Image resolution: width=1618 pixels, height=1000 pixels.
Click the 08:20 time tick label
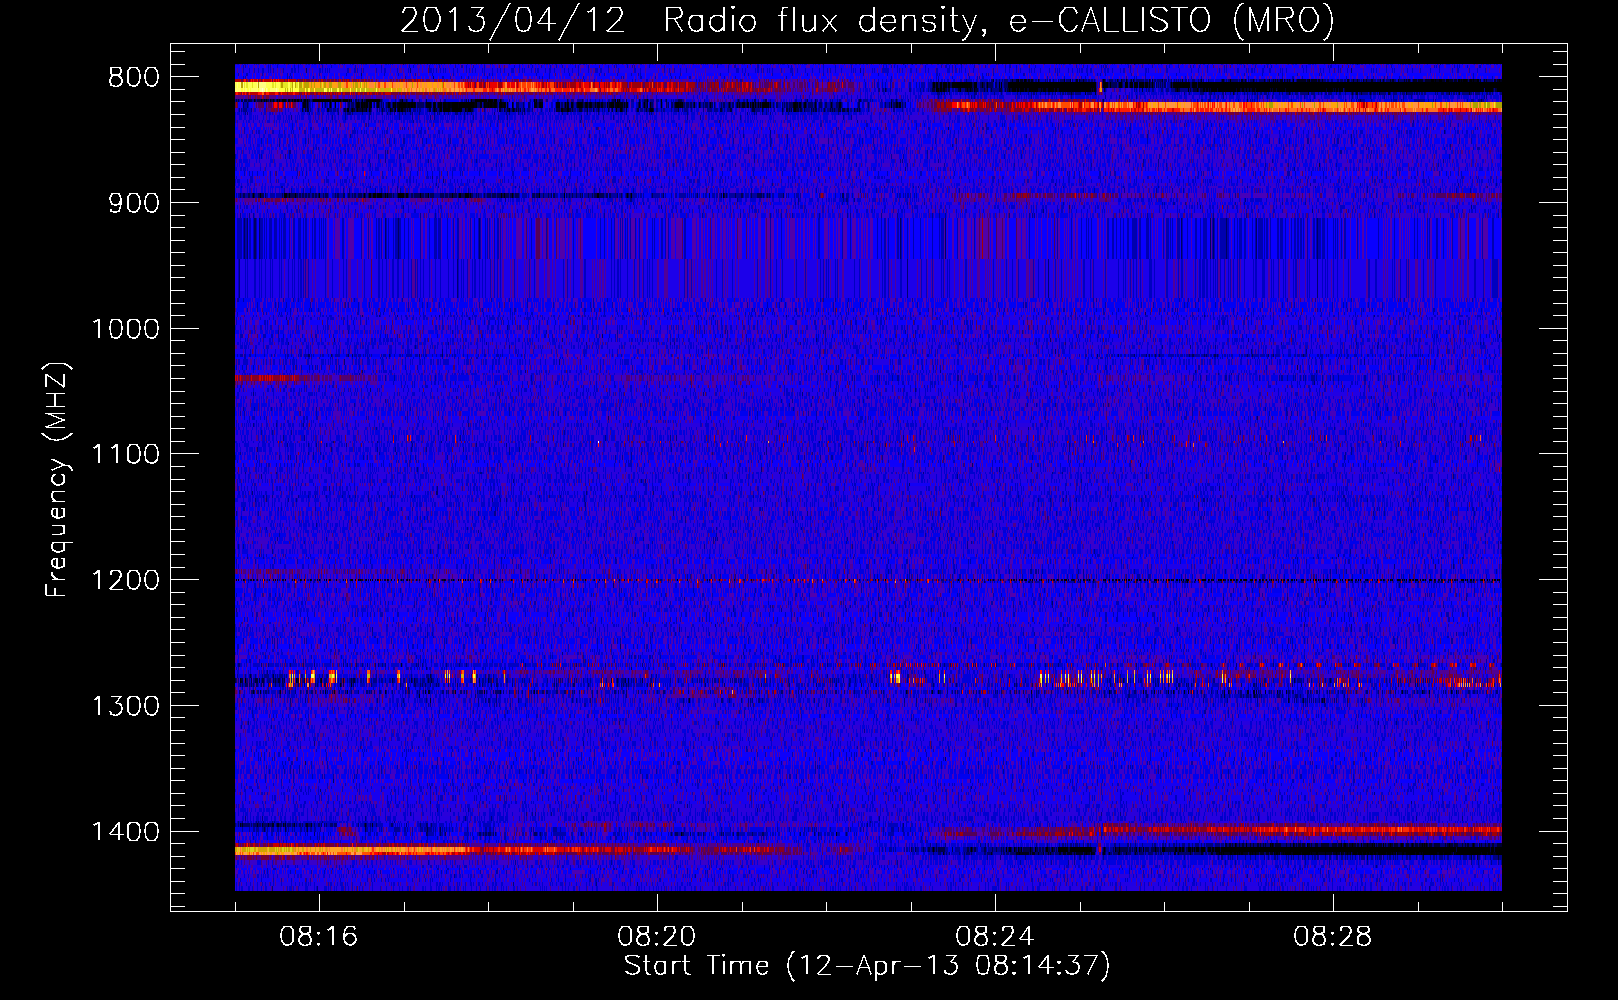(x=657, y=937)
